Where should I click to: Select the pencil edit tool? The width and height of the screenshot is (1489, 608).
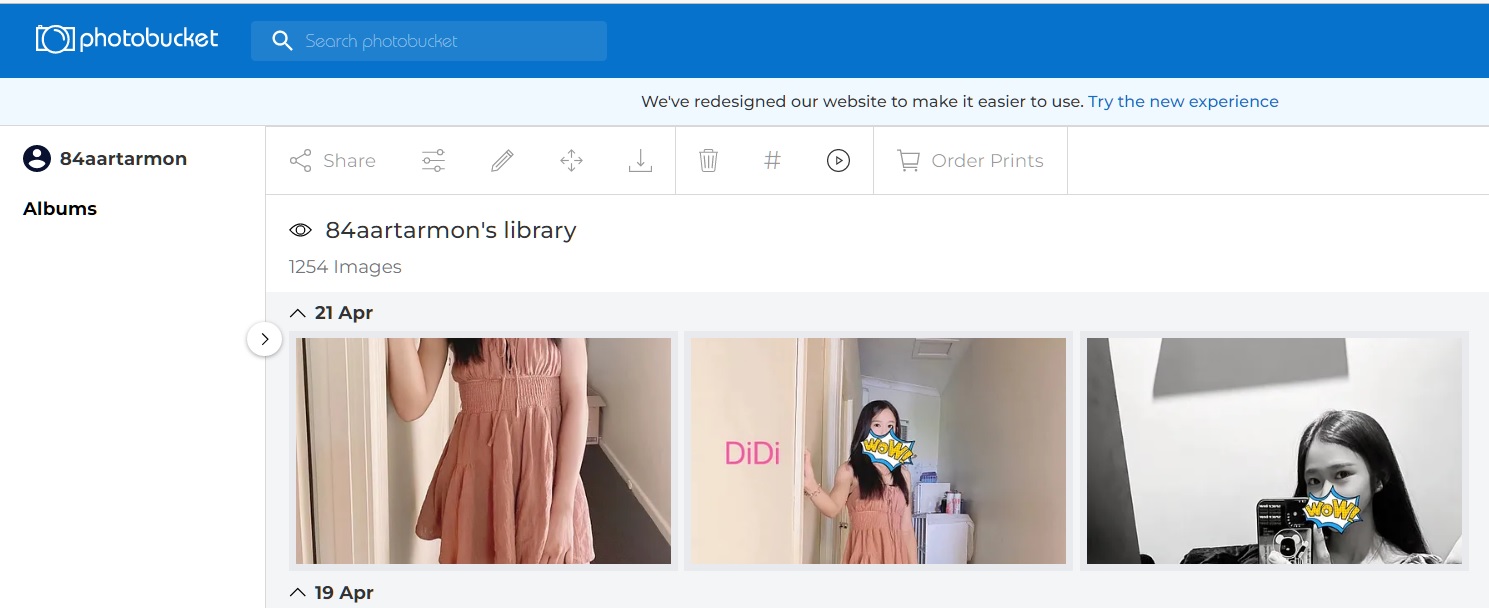point(502,161)
